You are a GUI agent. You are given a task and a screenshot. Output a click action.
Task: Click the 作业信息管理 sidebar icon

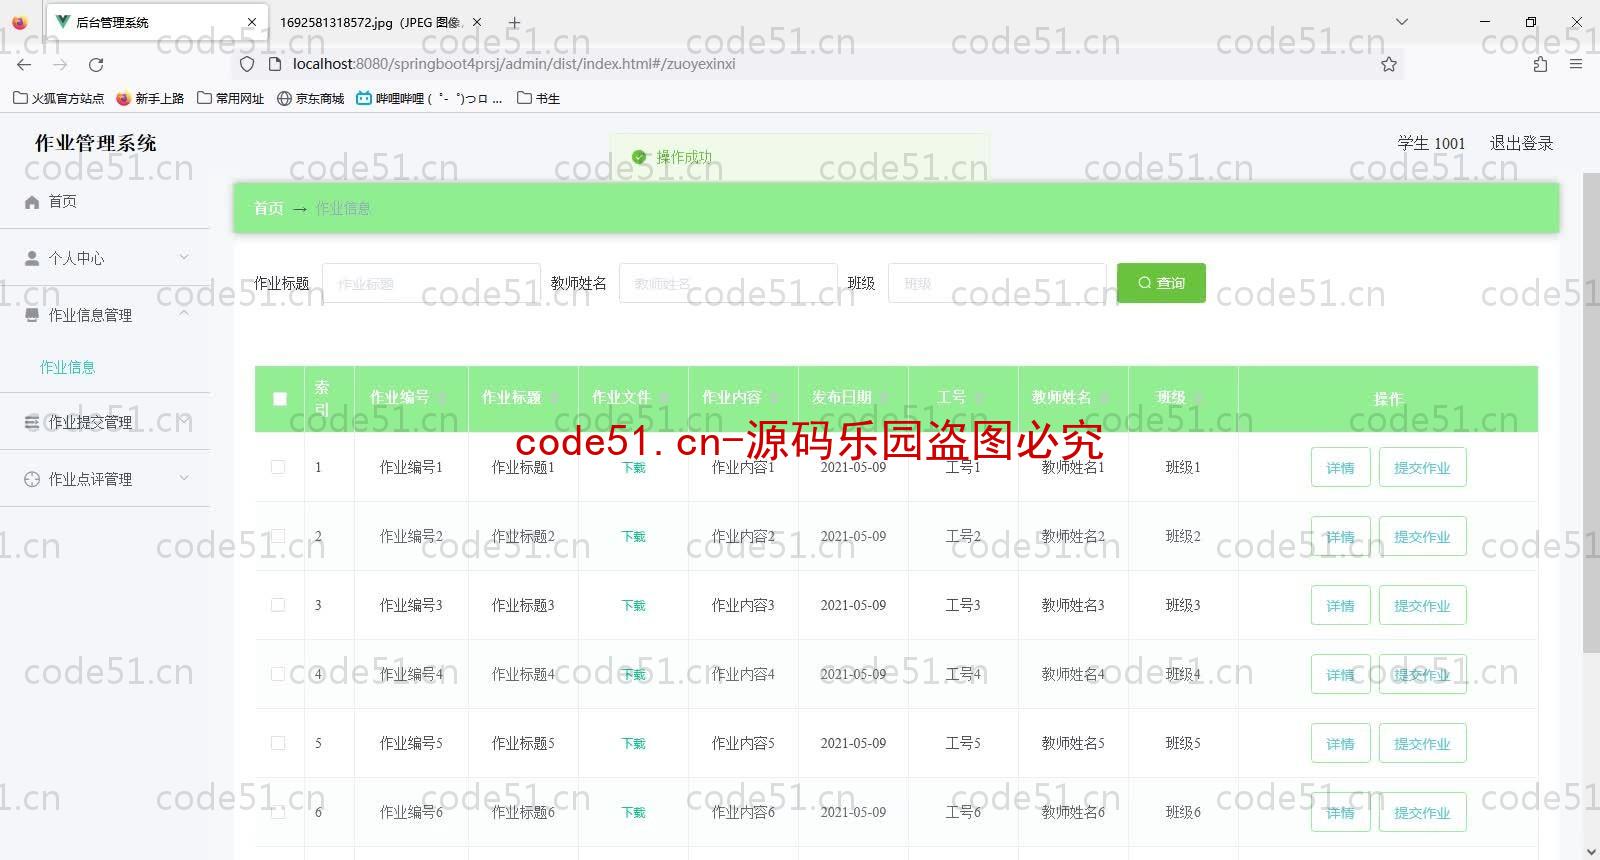click(x=32, y=315)
